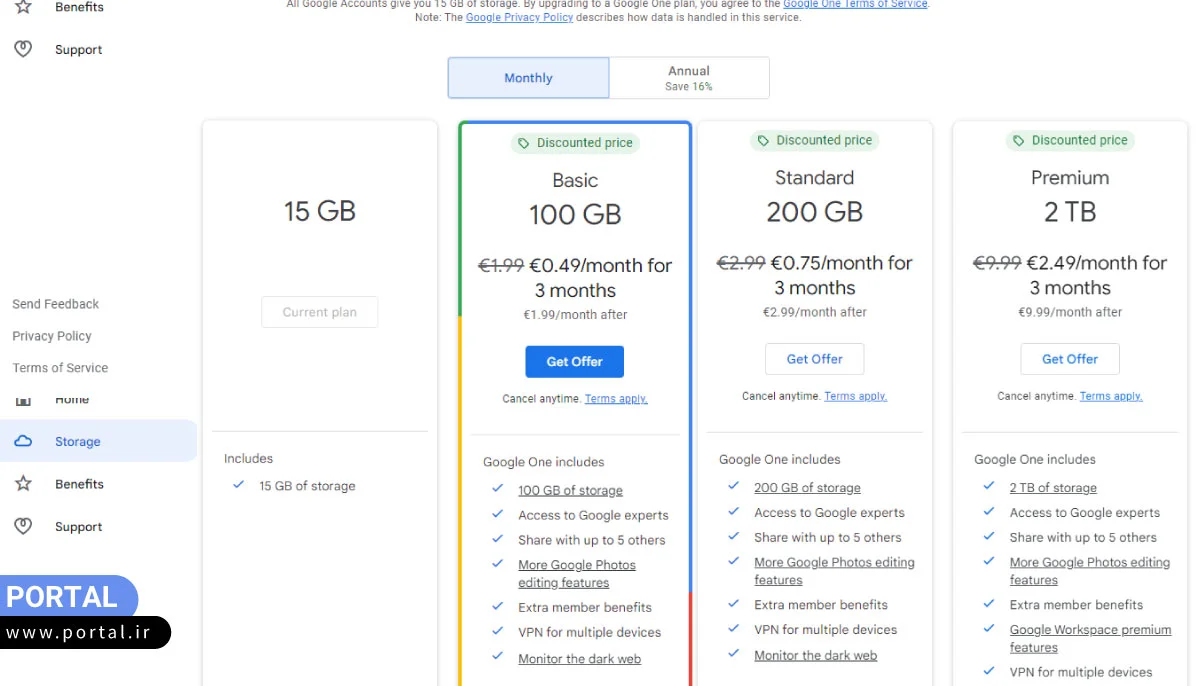Get the Standard 200 GB offer
This screenshot has height=686, width=1200.
[814, 359]
